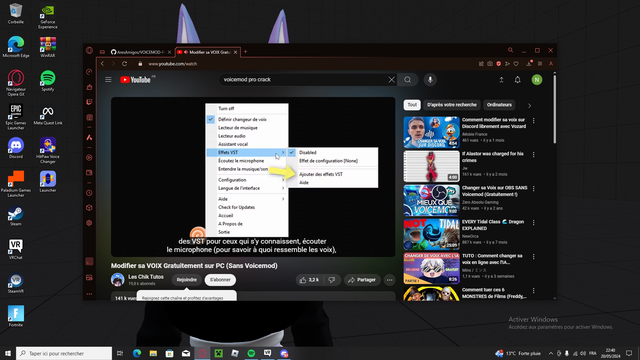Toggle system volume icon in tray

[583, 353]
